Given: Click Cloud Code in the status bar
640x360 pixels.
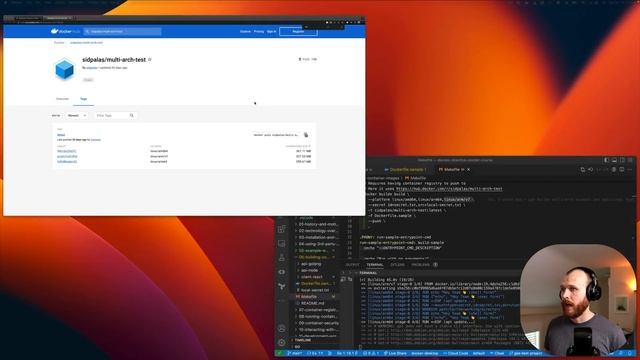Looking at the screenshot, I should coord(456,353).
